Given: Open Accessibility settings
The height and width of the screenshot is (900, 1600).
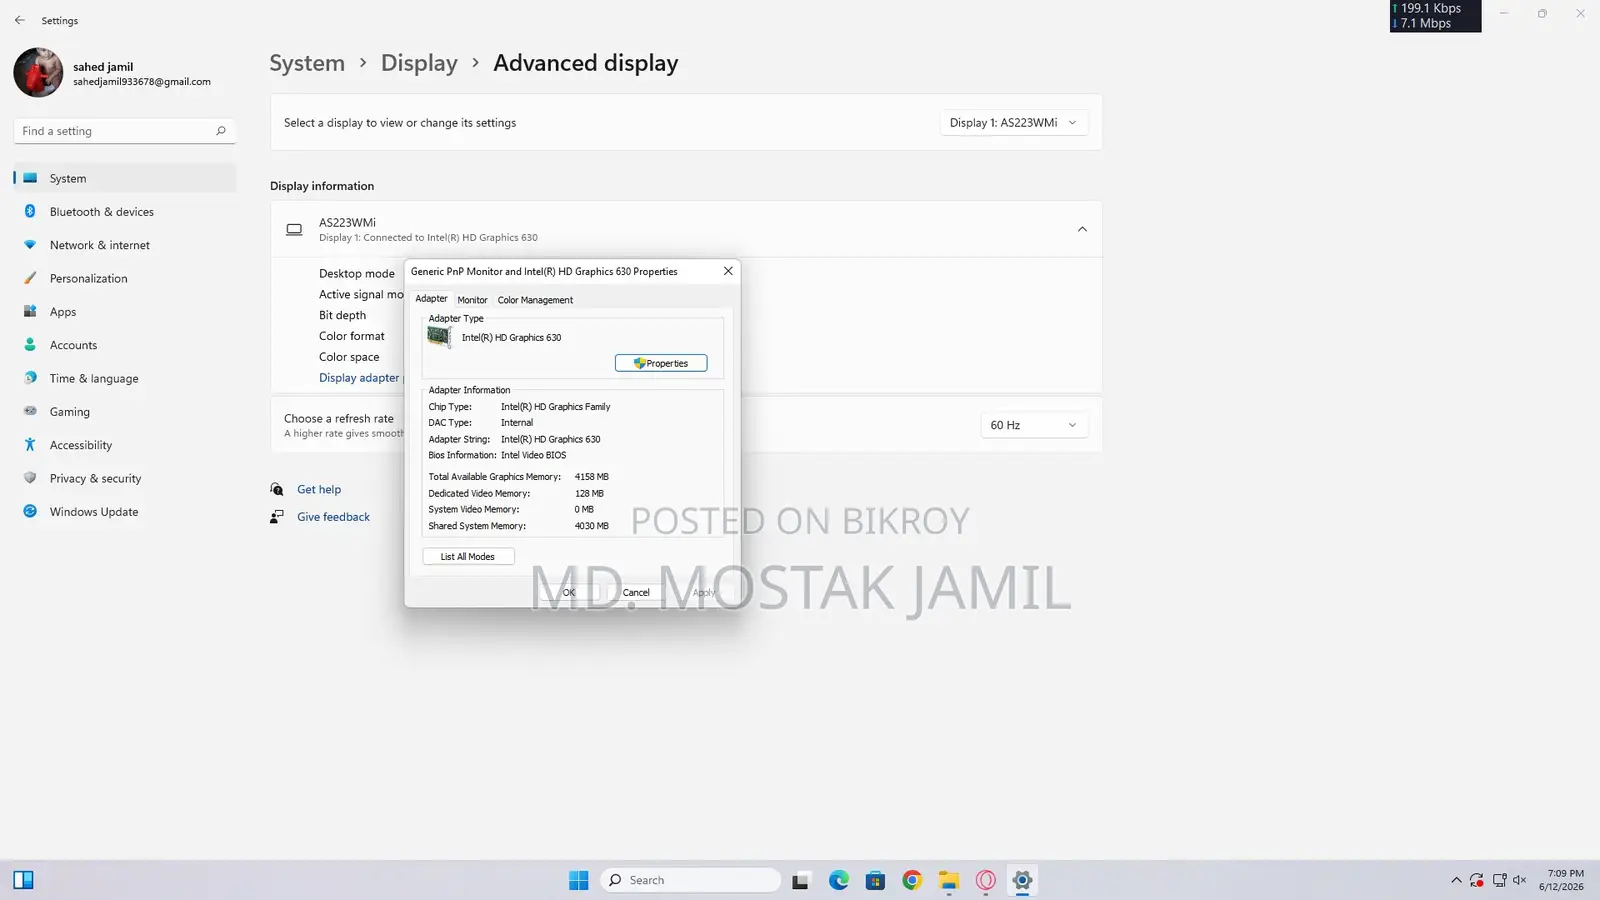Looking at the screenshot, I should point(125,445).
